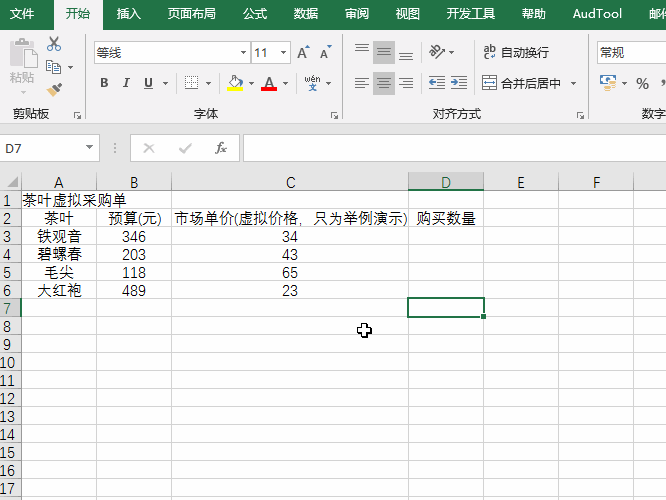This screenshot has width=666, height=500.
Task: Toggle bold formatting
Action: [x=104, y=83]
